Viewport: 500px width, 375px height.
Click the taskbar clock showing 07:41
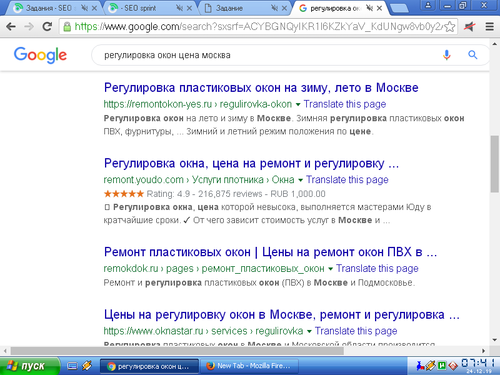click(478, 363)
